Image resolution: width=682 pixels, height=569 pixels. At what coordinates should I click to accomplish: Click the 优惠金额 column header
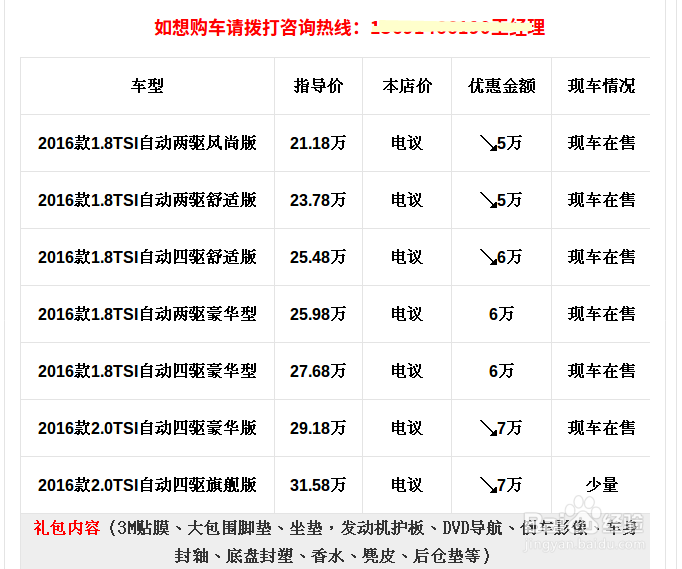coord(501,86)
